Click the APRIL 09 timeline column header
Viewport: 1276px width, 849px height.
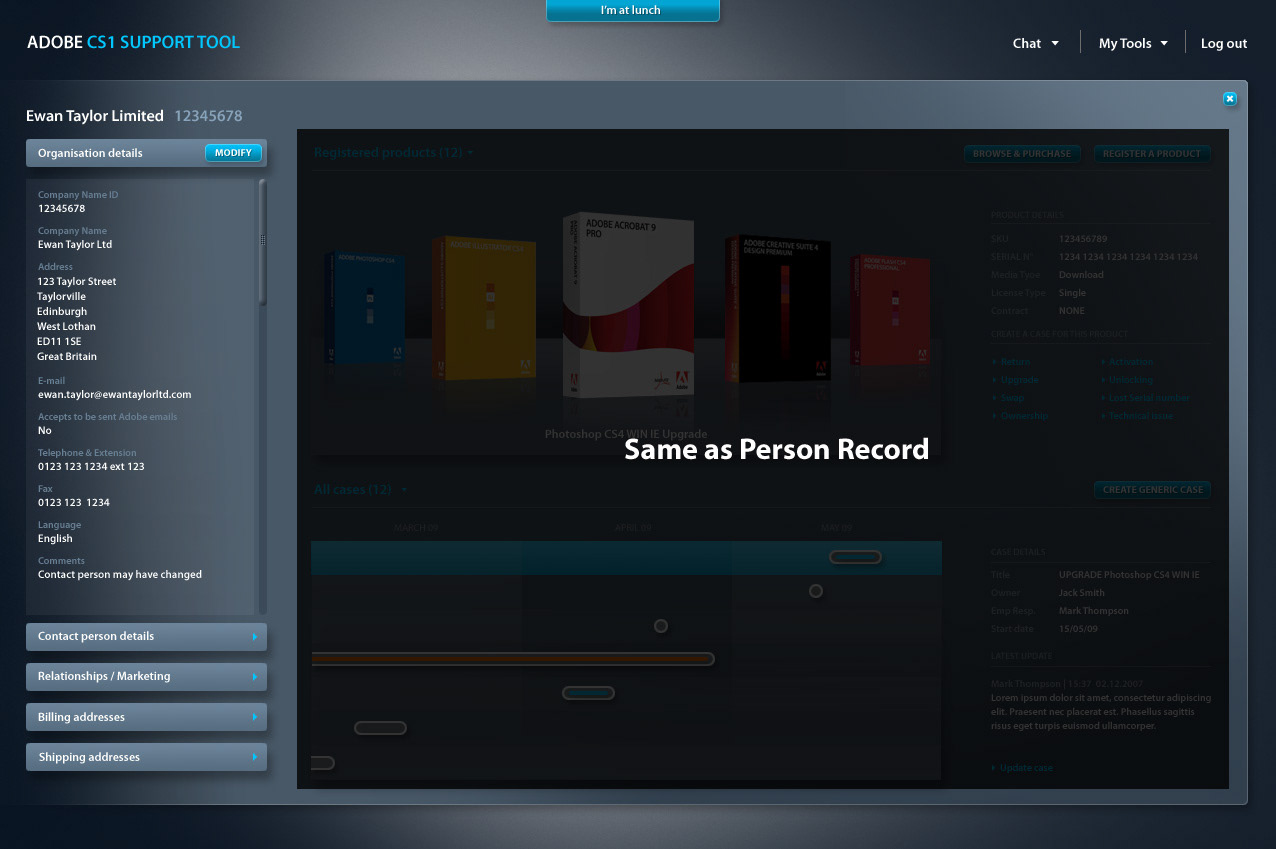633,527
